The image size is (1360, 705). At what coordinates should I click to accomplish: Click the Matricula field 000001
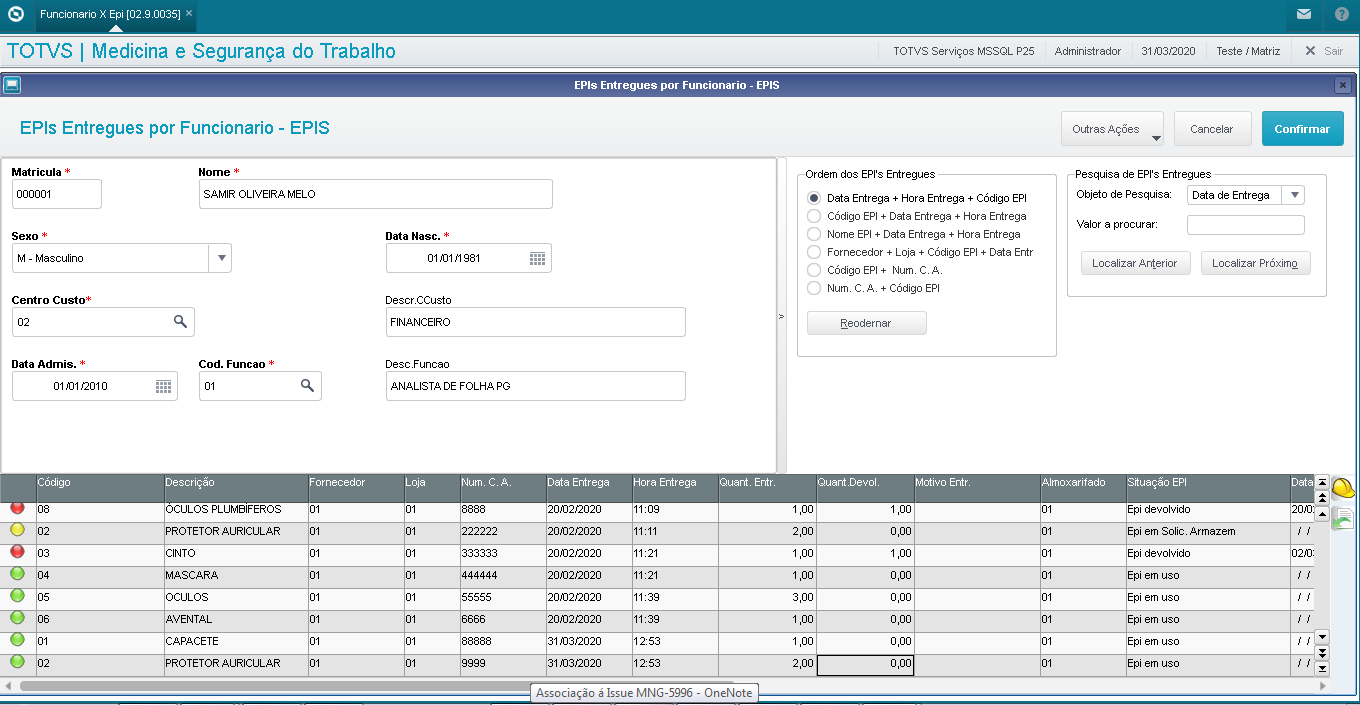(x=57, y=194)
